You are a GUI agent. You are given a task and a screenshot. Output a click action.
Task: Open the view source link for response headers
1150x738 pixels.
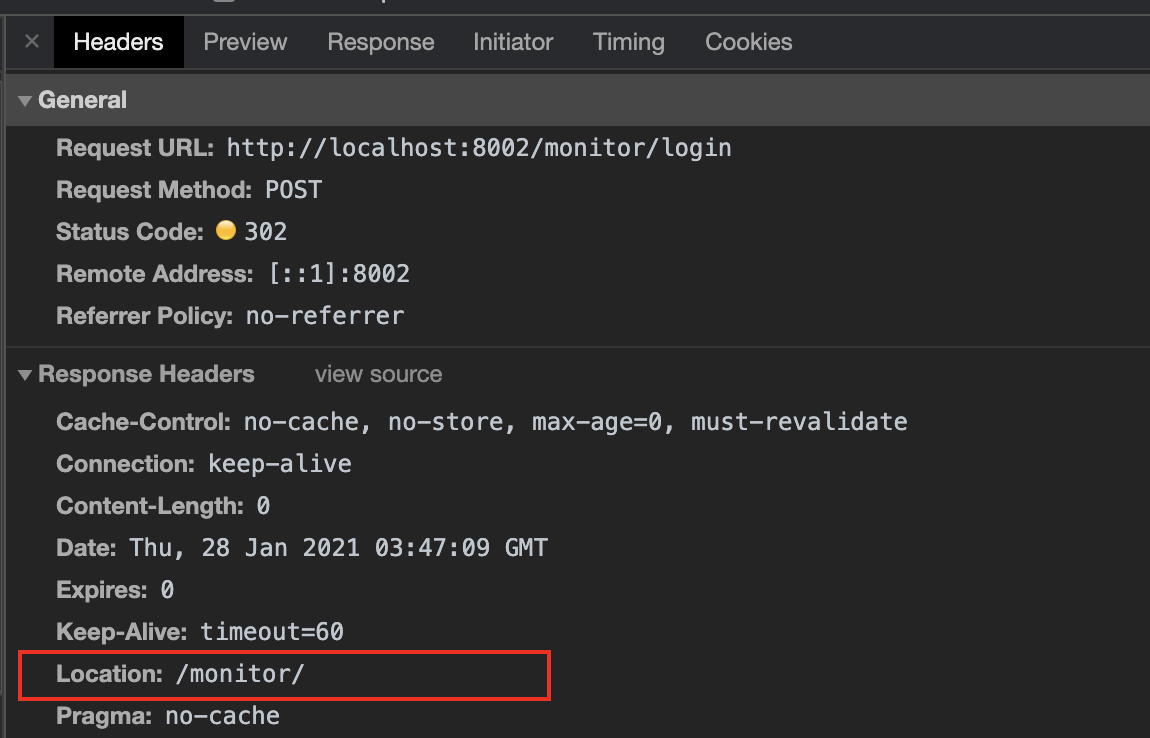click(x=377, y=375)
